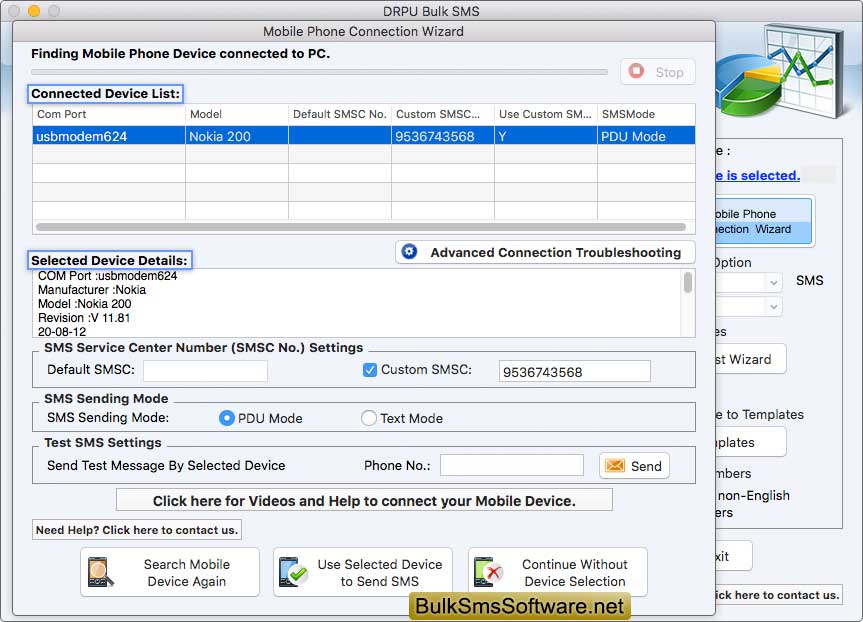863x622 pixels.
Task: Click the Model column header
Action: pos(237,114)
